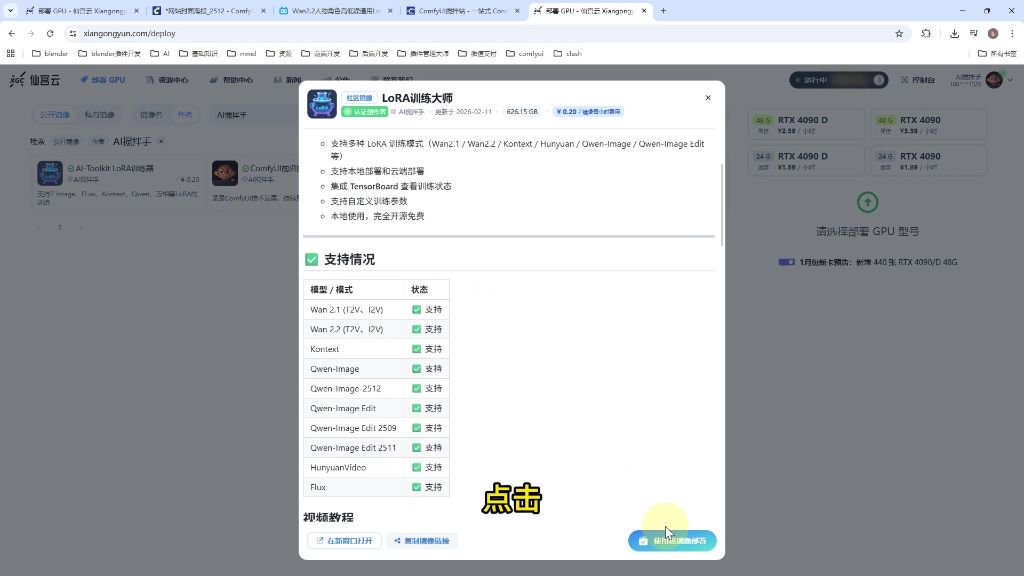1024x576 pixels.
Task: Click browser back arrow
Action: (12, 33)
